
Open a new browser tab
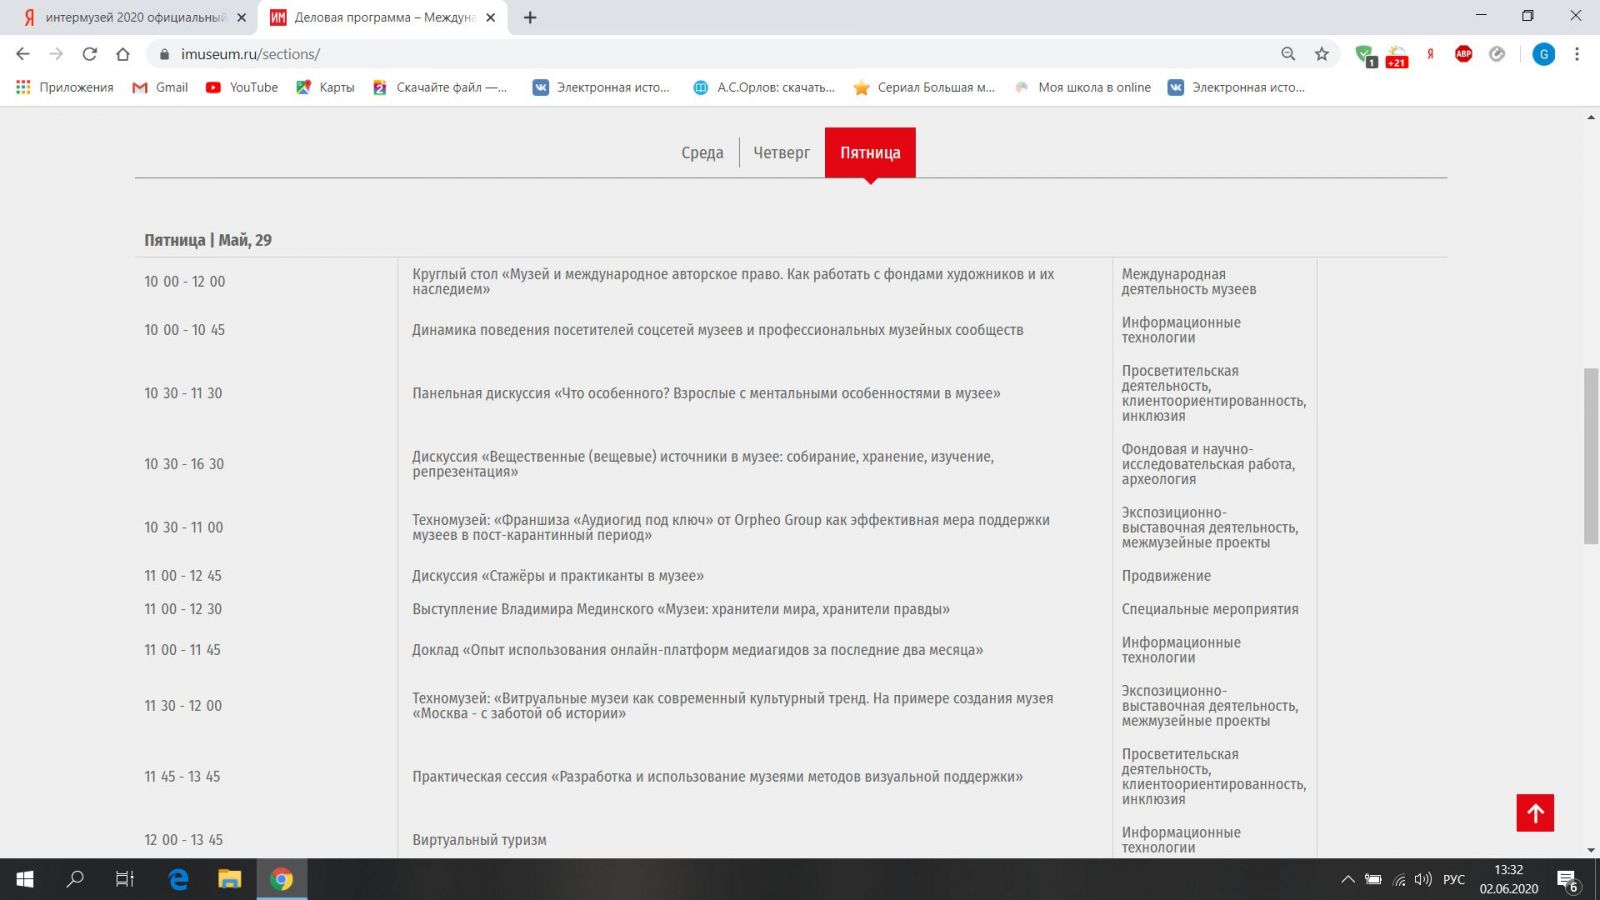click(530, 17)
